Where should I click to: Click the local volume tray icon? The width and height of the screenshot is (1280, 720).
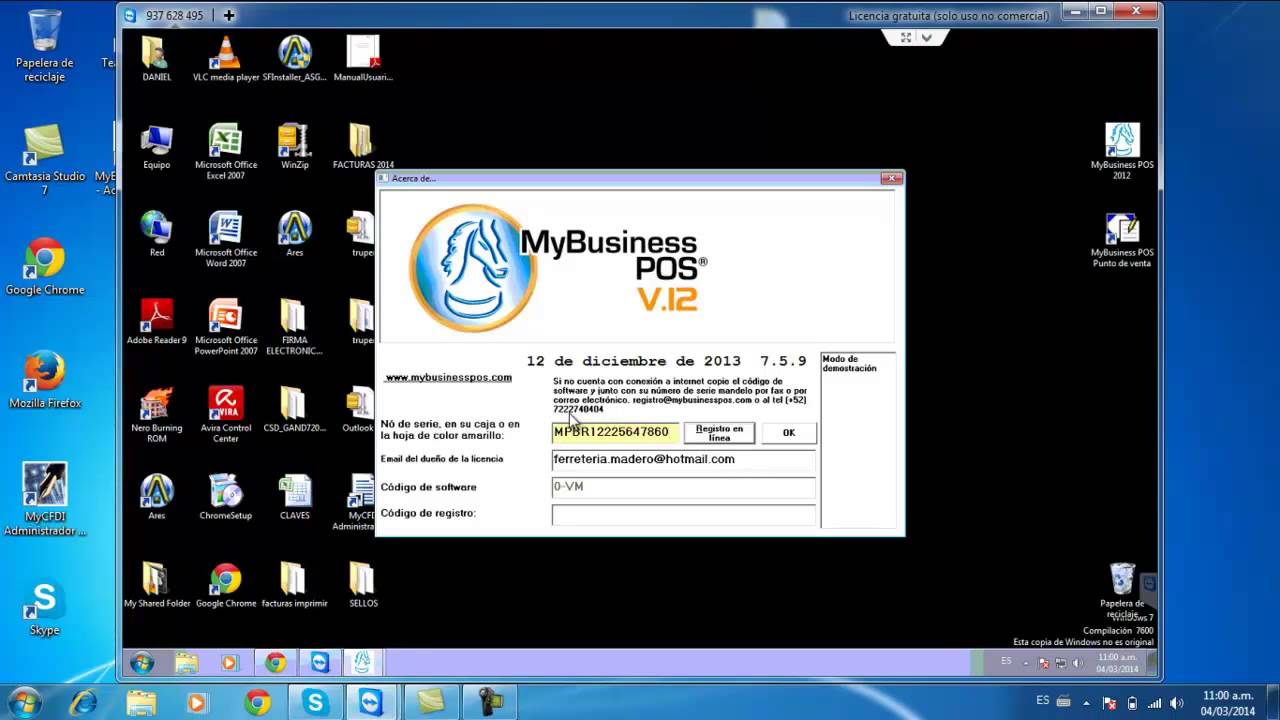(x=1175, y=703)
